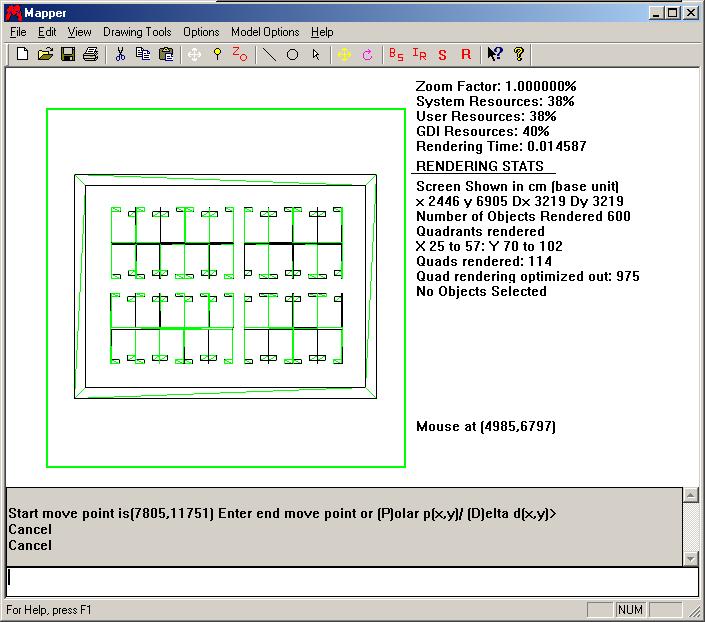Click the Print icon
The image size is (705, 622).
tap(91, 54)
